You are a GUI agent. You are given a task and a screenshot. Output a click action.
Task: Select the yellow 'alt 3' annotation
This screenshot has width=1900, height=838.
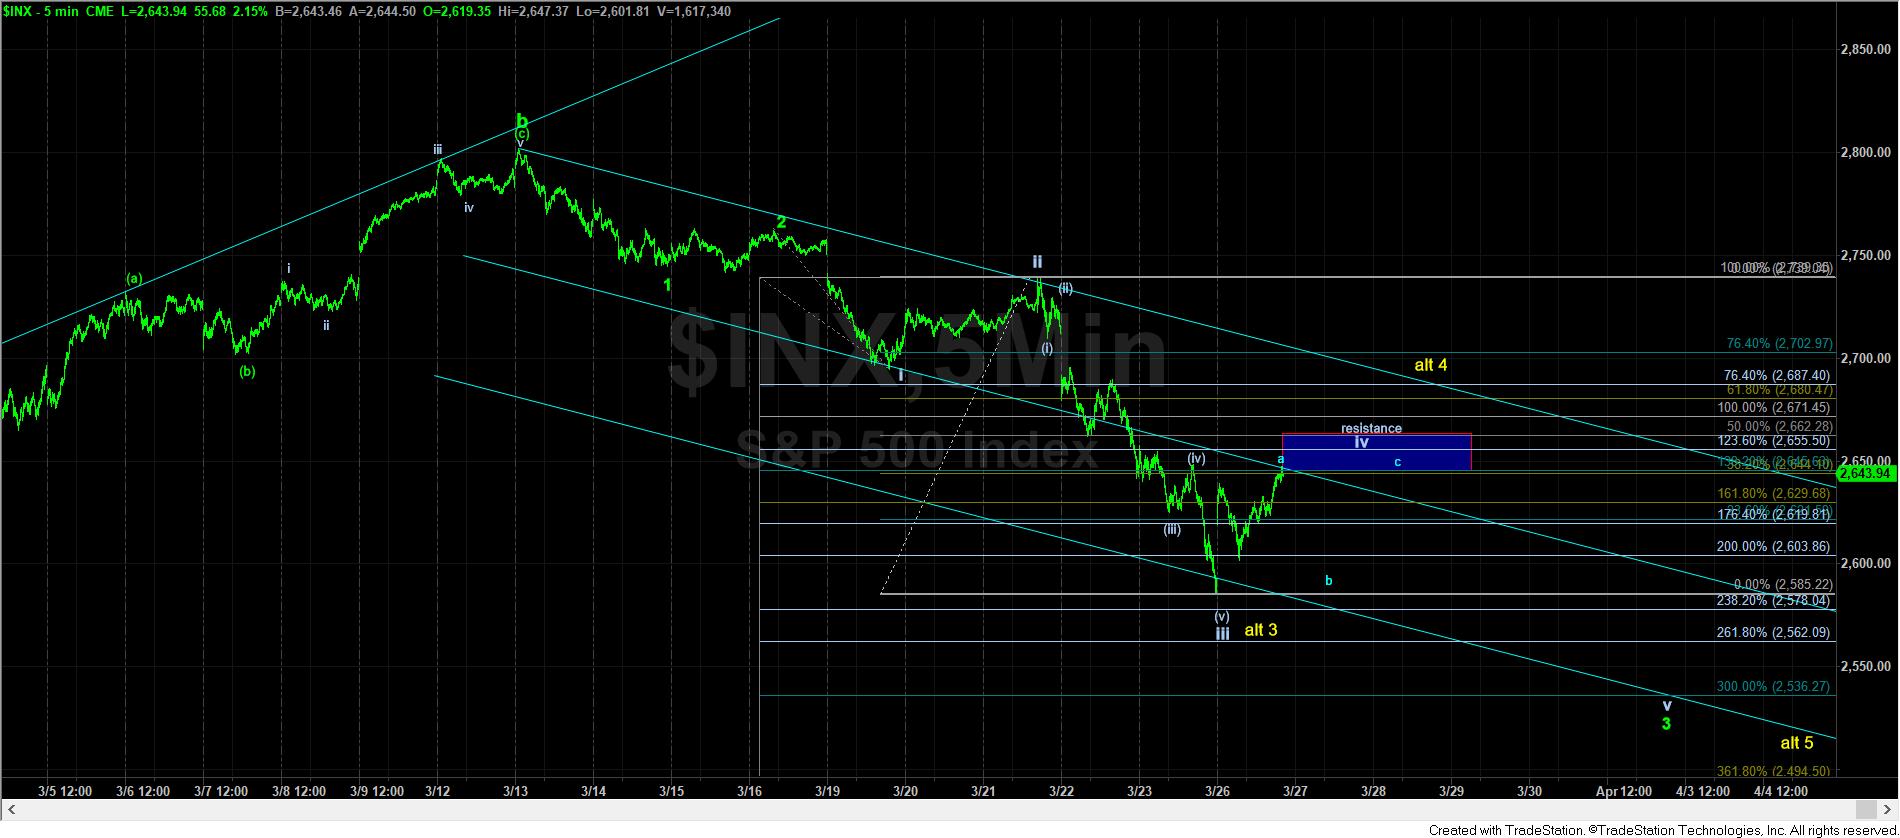coord(1260,630)
